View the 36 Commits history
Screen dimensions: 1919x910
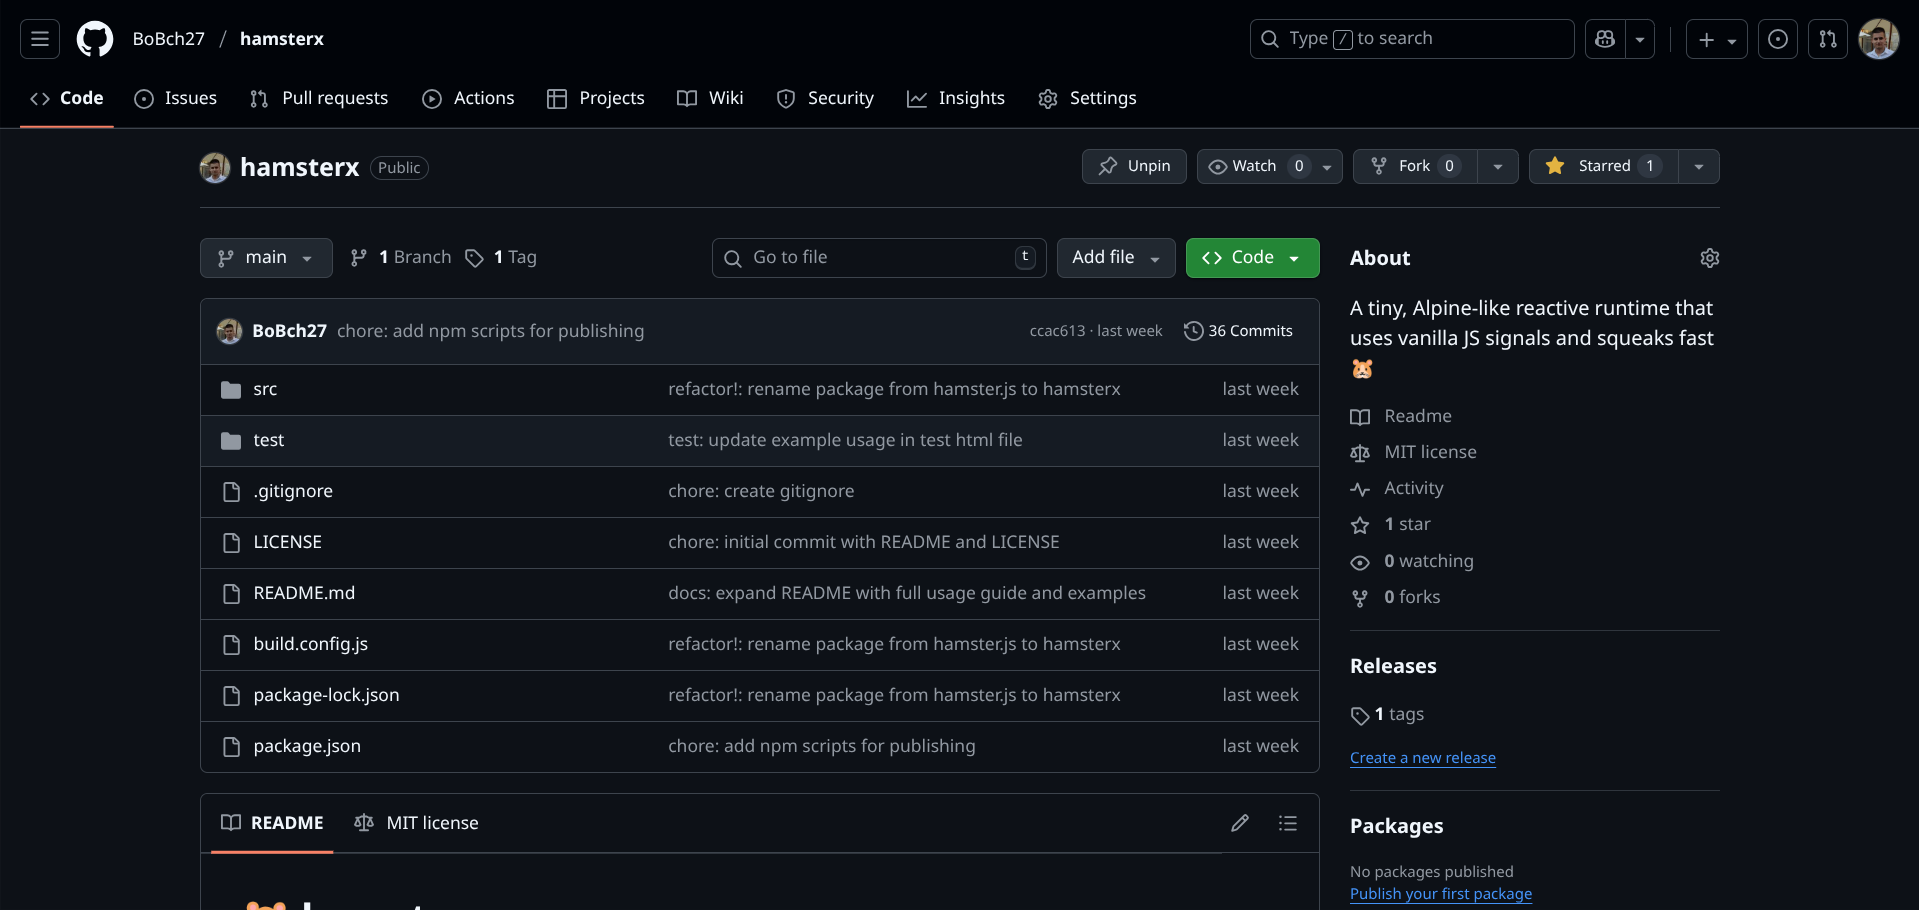[x=1238, y=331]
